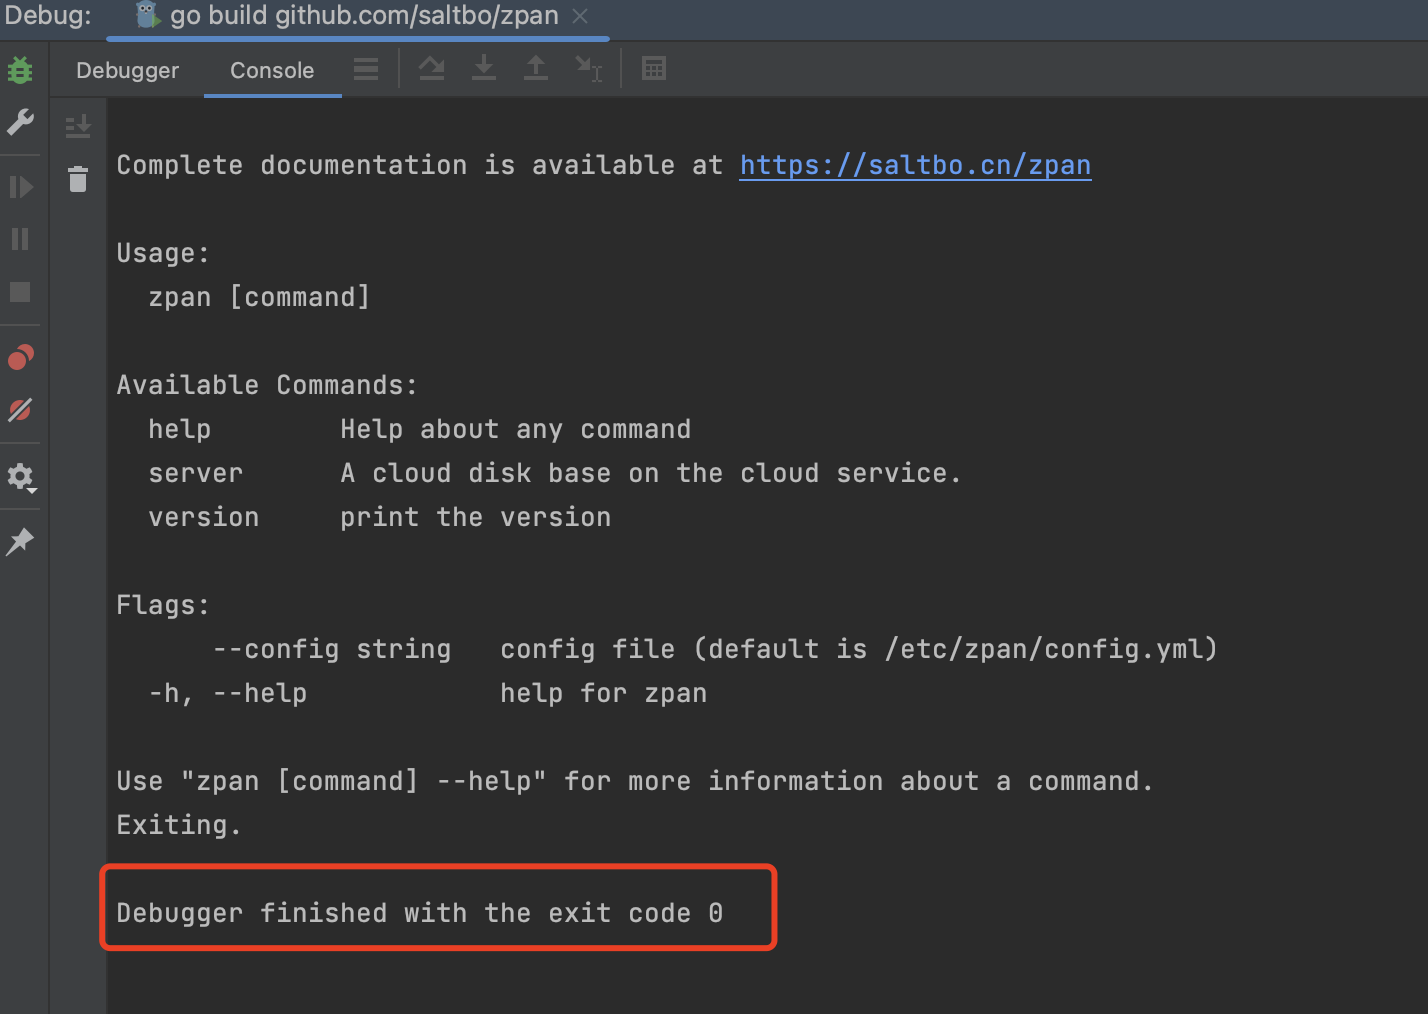Open the View Breakpoints dialog
The height and width of the screenshot is (1014, 1428).
click(20, 357)
